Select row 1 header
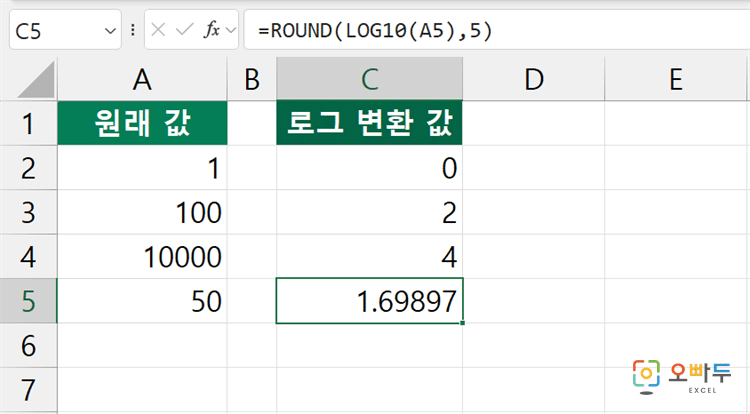 (28, 123)
